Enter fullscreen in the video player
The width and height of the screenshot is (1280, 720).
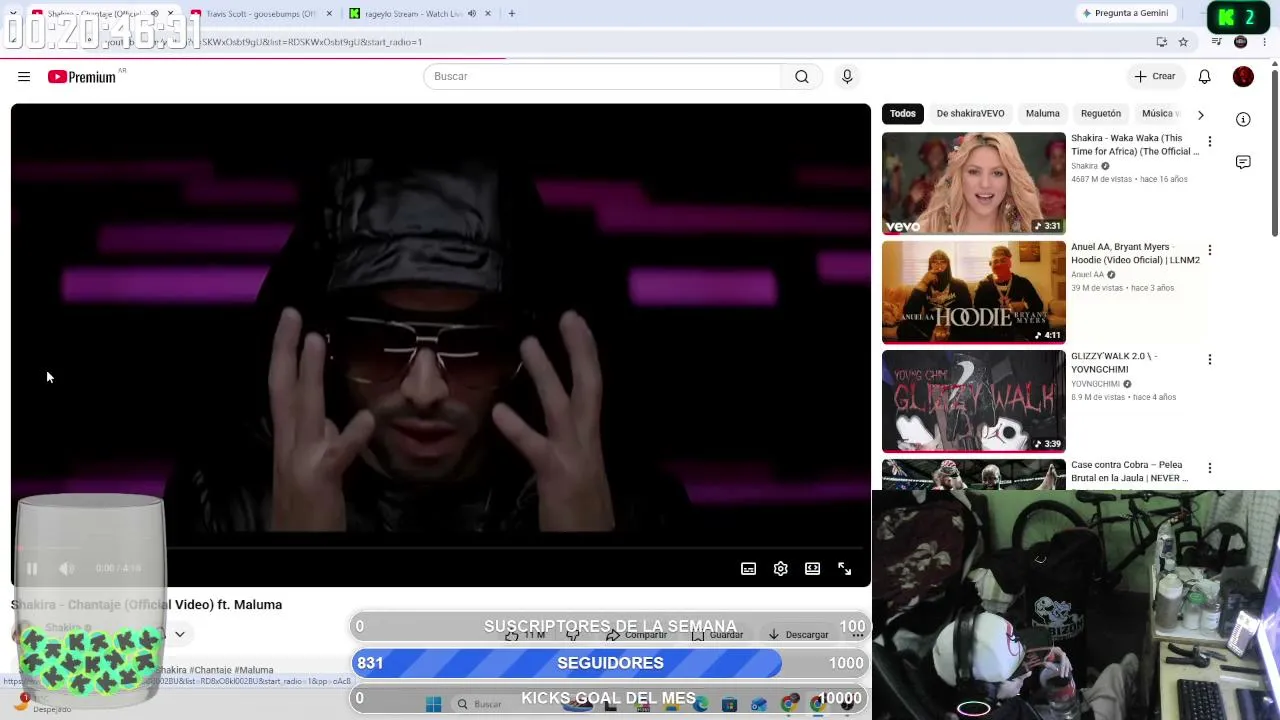coord(845,569)
